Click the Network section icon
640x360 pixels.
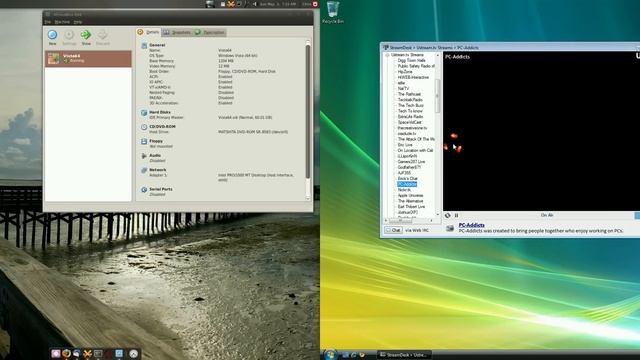coord(144,170)
